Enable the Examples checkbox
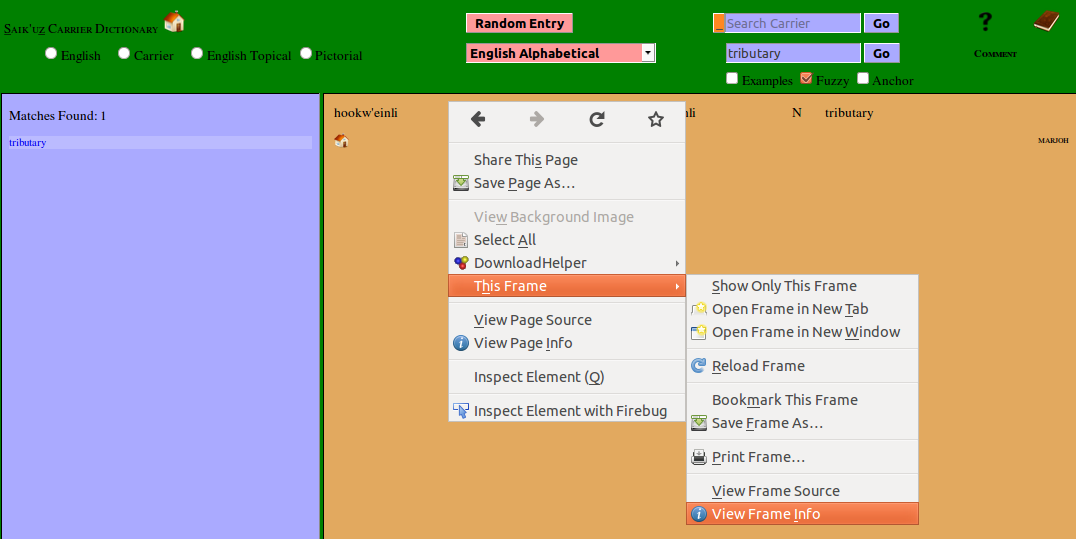This screenshot has height=539, width=1076. click(x=732, y=79)
